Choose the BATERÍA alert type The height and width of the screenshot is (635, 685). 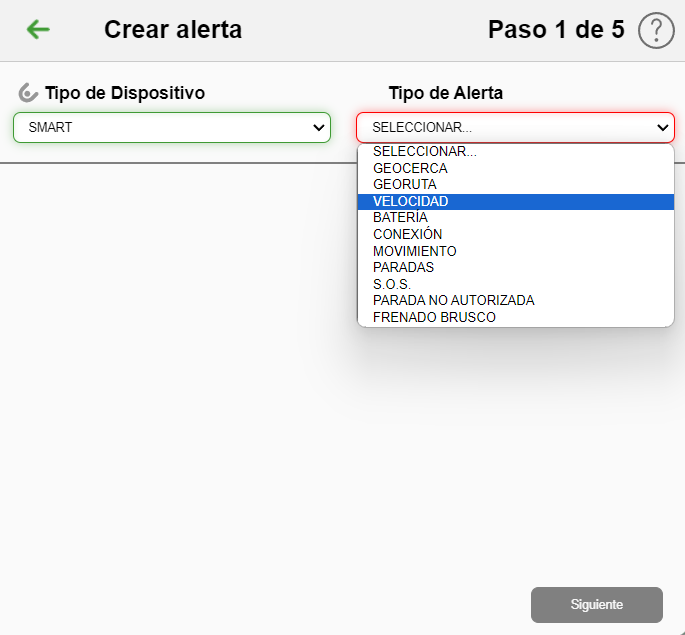(x=400, y=217)
